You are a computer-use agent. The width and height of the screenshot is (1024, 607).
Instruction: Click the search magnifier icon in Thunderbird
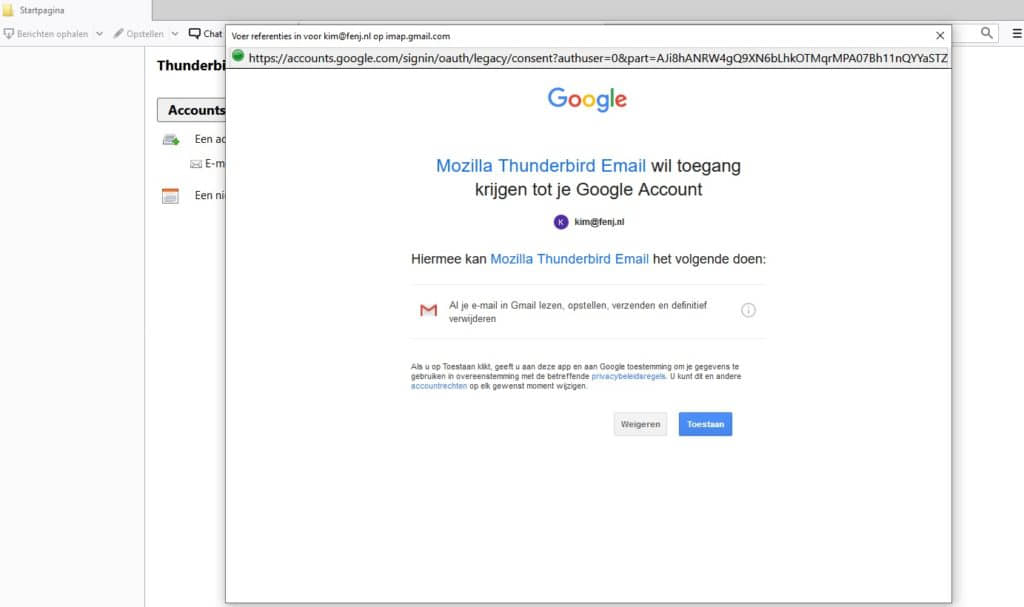pos(987,33)
